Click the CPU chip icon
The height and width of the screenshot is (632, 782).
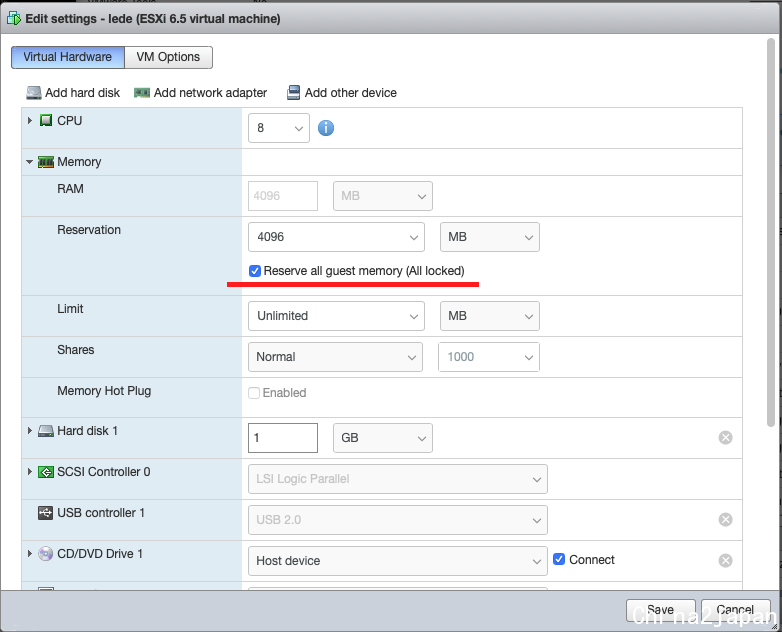pos(46,120)
